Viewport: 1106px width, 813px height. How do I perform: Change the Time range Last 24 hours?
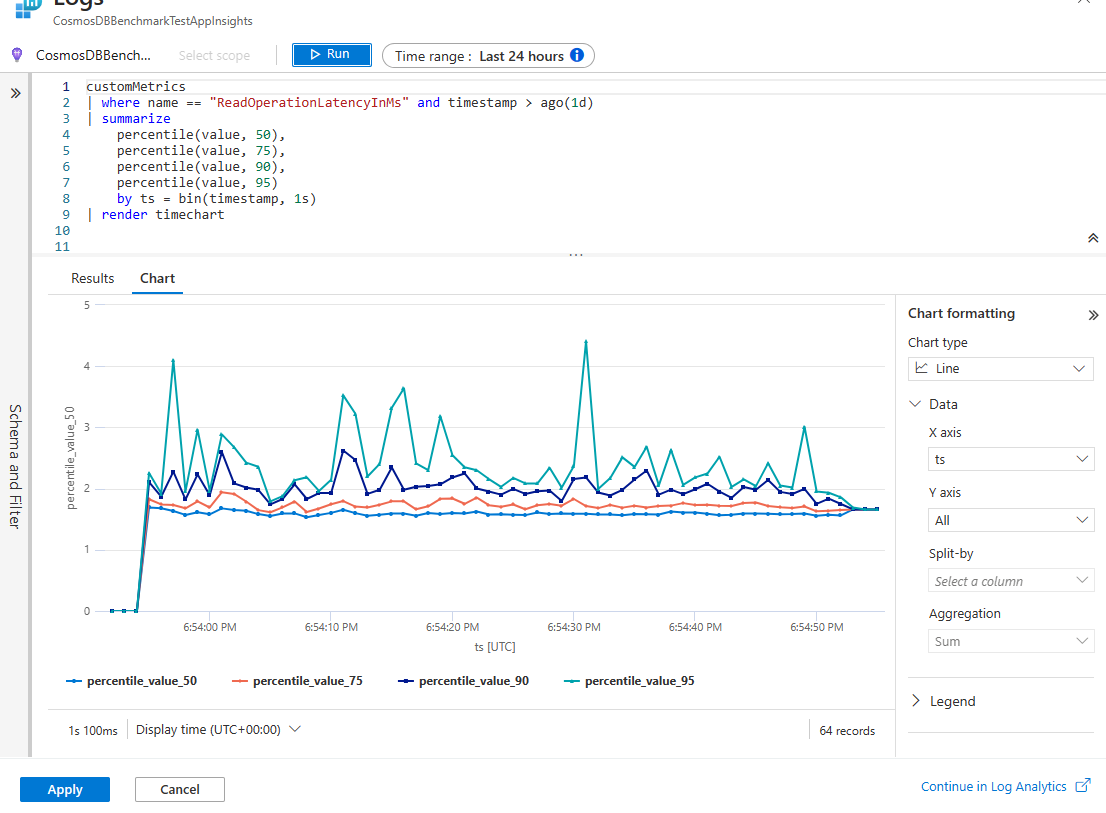click(x=488, y=56)
